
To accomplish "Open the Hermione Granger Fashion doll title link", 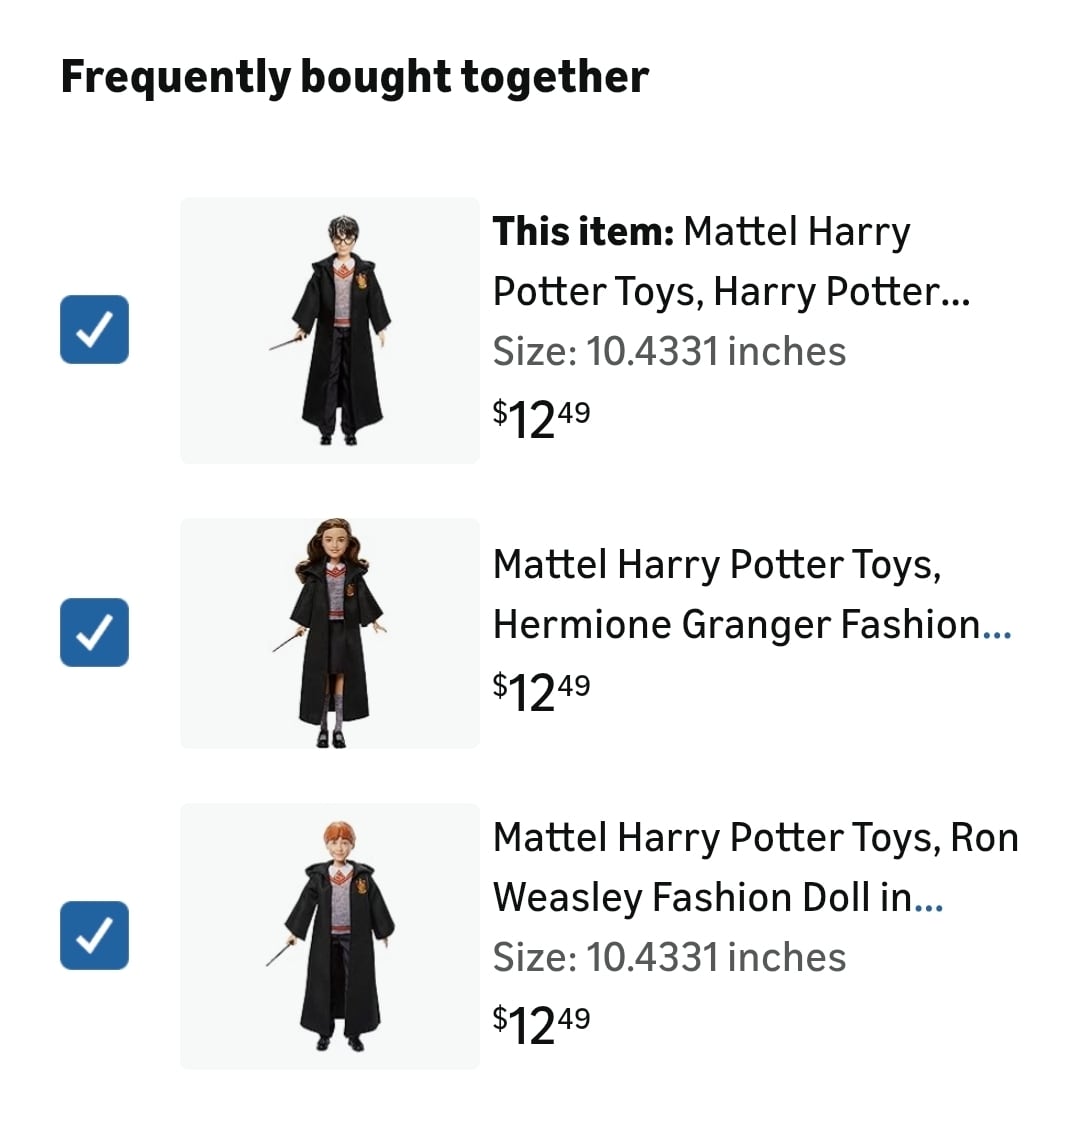I will coord(735,594).
